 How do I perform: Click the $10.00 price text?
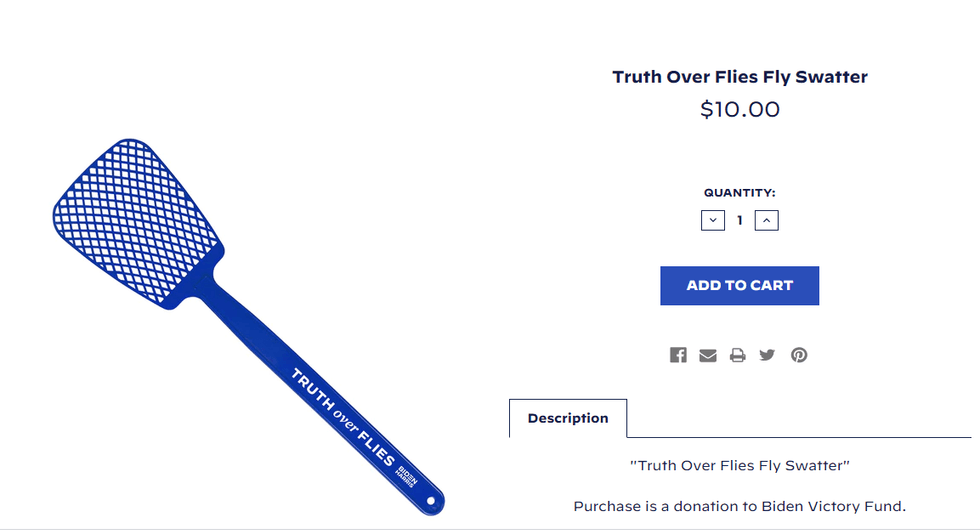pyautogui.click(x=740, y=109)
